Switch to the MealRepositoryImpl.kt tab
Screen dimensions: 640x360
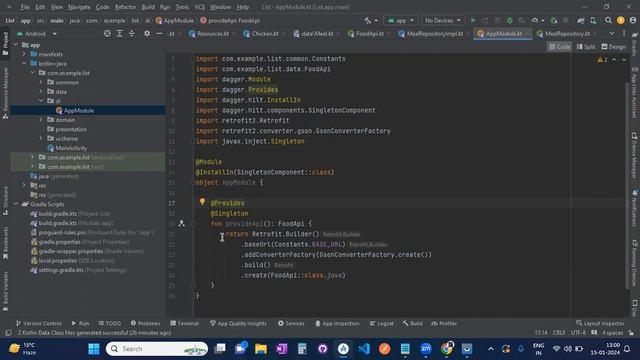431,34
